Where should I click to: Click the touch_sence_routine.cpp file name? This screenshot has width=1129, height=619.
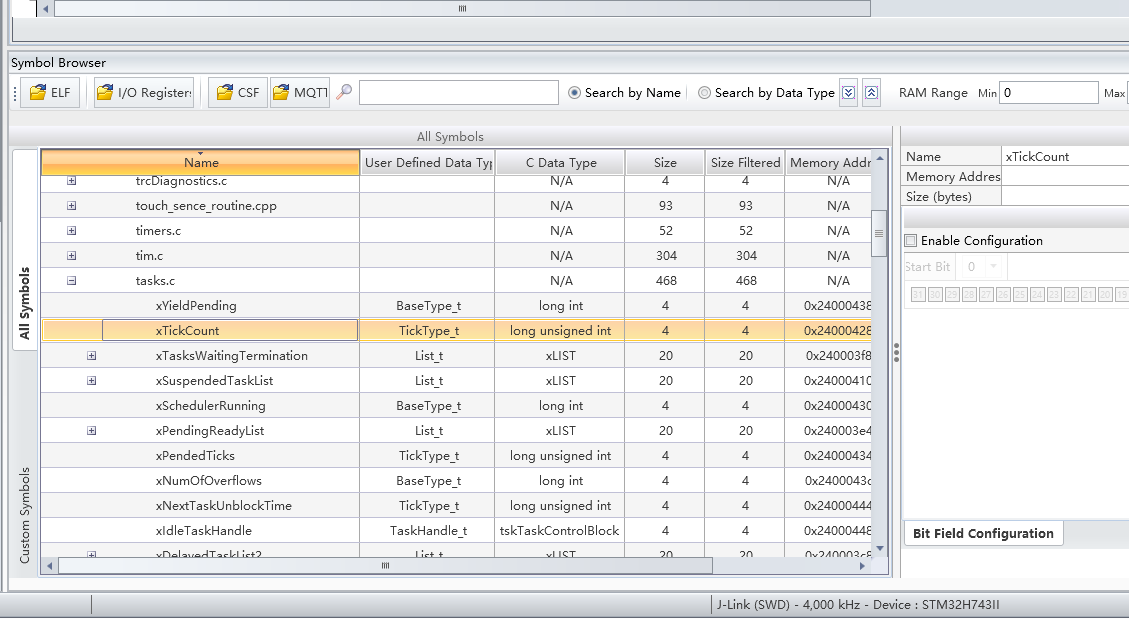click(x=206, y=206)
